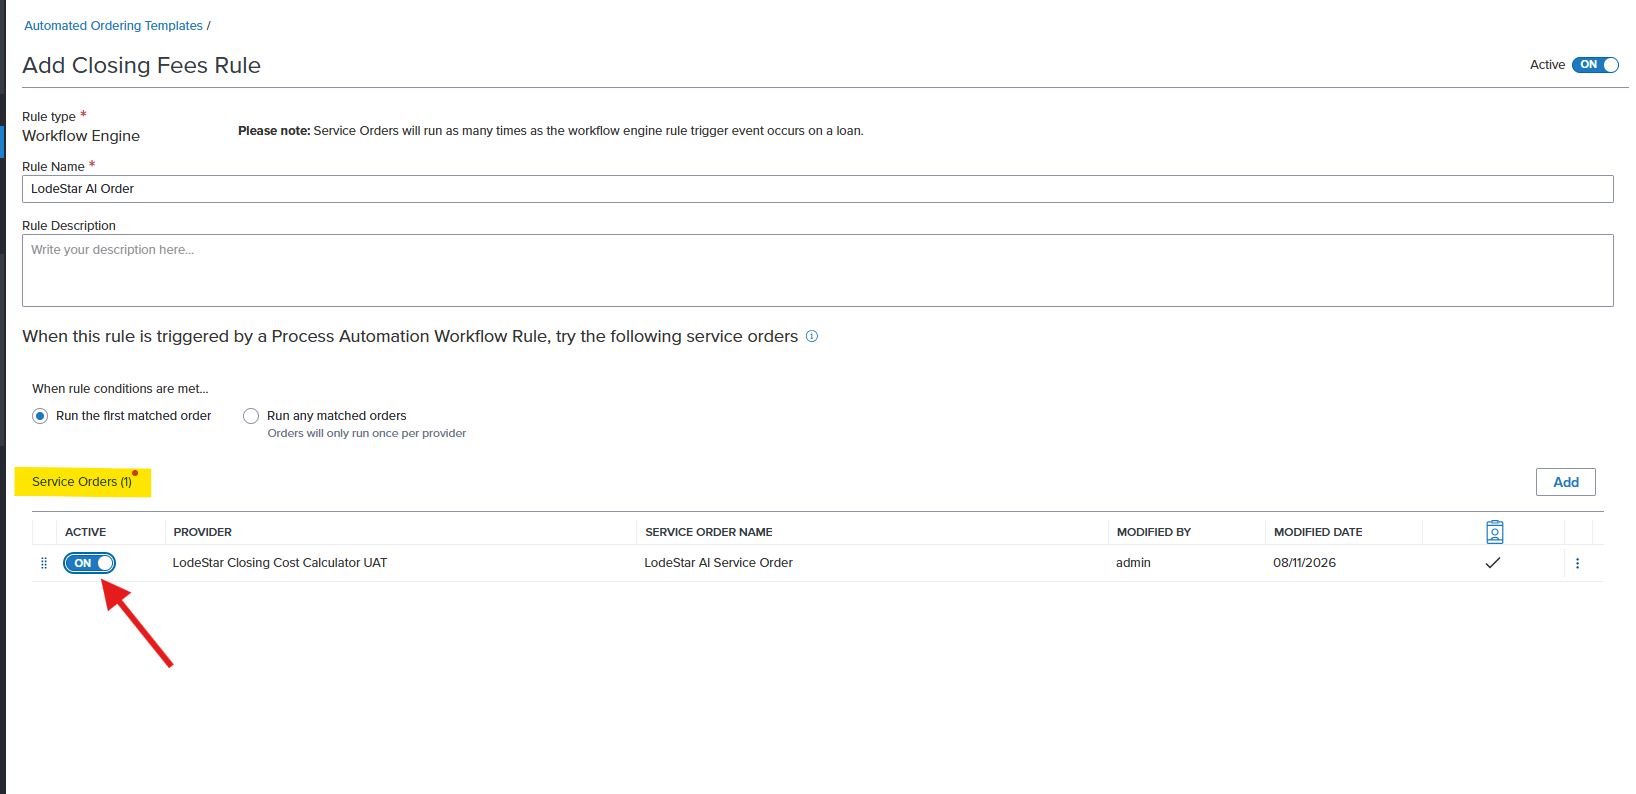
Task: Click the admin modified-by cell
Action: click(1133, 563)
